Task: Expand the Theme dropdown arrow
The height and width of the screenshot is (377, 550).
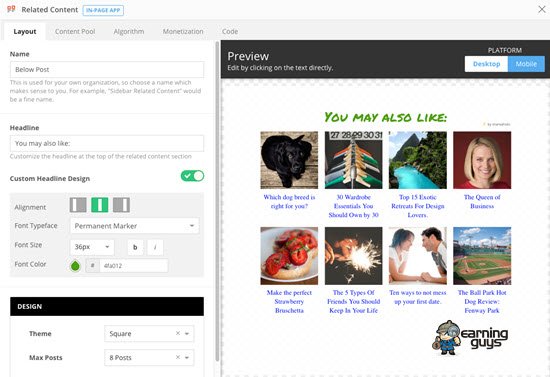Action: 187,334
